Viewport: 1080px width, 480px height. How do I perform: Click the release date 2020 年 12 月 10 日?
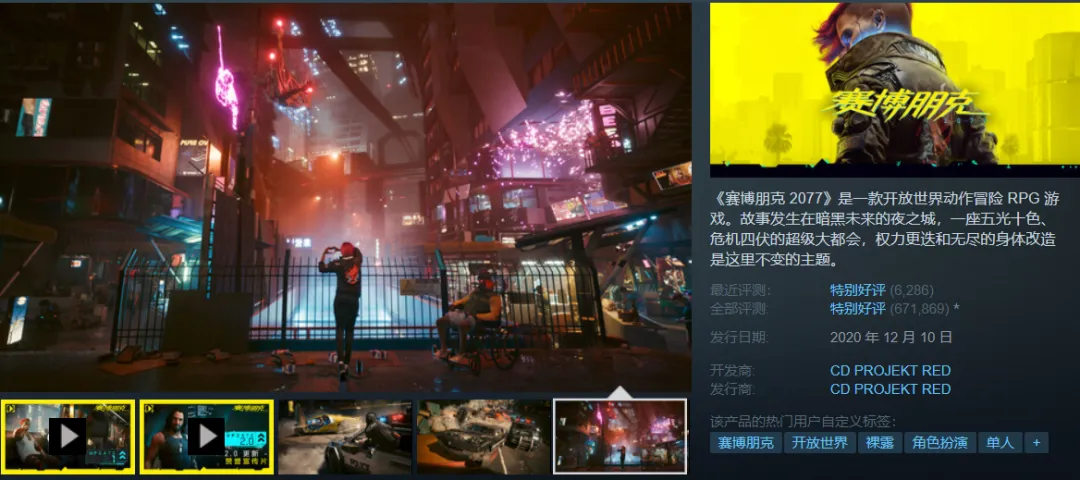pyautogui.click(x=891, y=337)
